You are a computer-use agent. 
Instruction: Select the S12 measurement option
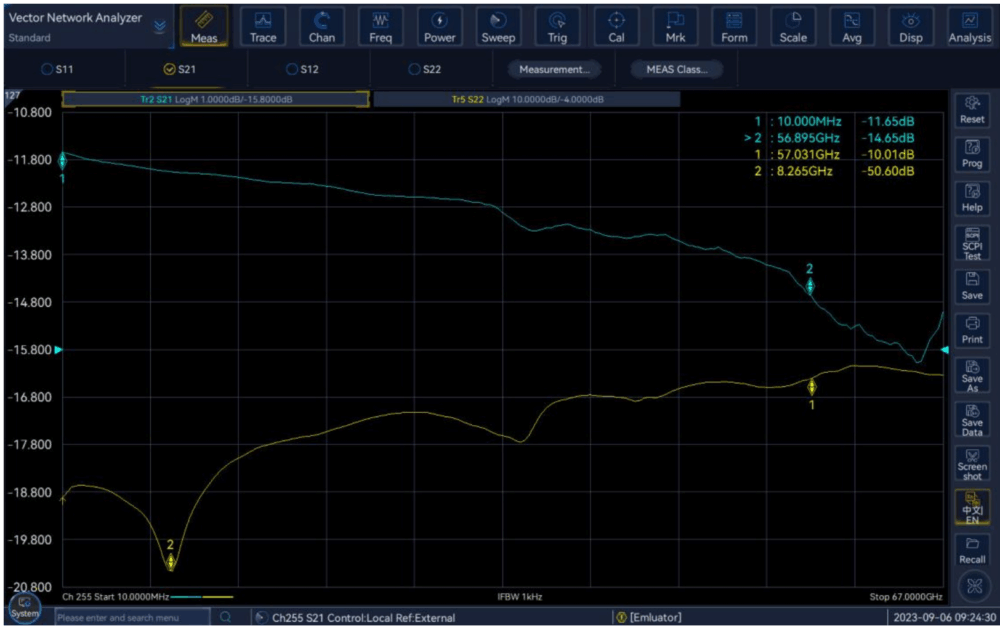coord(292,69)
